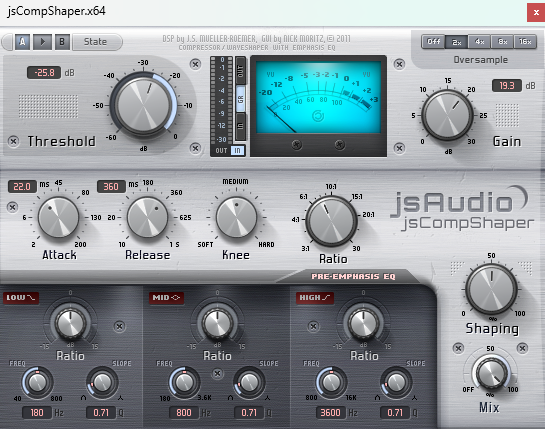Click the Threshold knob
This screenshot has width=545, height=429.
(x=143, y=105)
